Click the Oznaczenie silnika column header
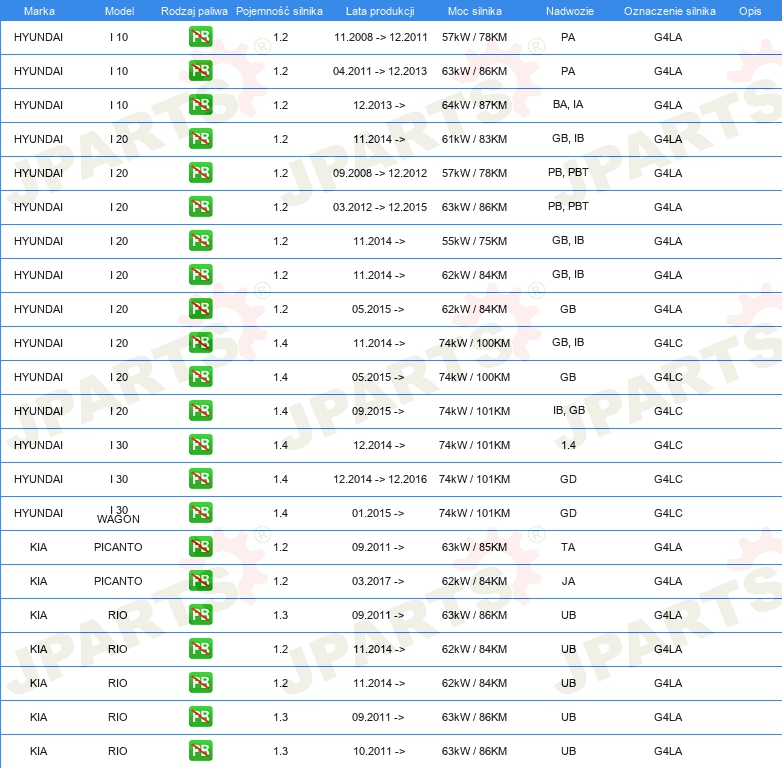This screenshot has height=768, width=782. 669,11
